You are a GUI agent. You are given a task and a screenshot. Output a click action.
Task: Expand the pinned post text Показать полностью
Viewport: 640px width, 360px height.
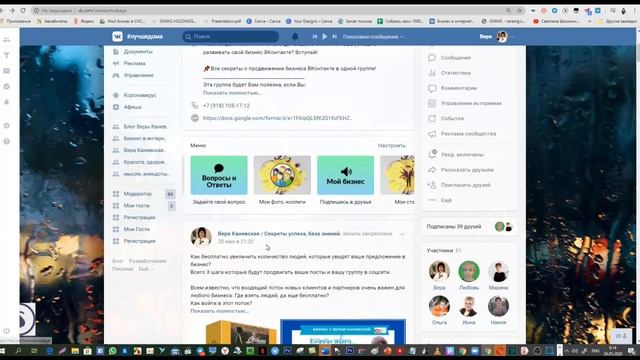click(220, 311)
